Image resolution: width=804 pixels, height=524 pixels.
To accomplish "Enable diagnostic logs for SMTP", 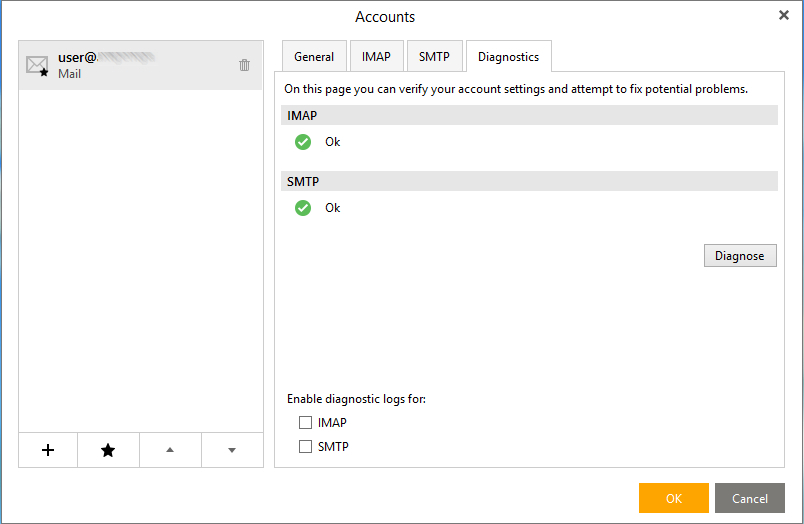I will coord(306,447).
